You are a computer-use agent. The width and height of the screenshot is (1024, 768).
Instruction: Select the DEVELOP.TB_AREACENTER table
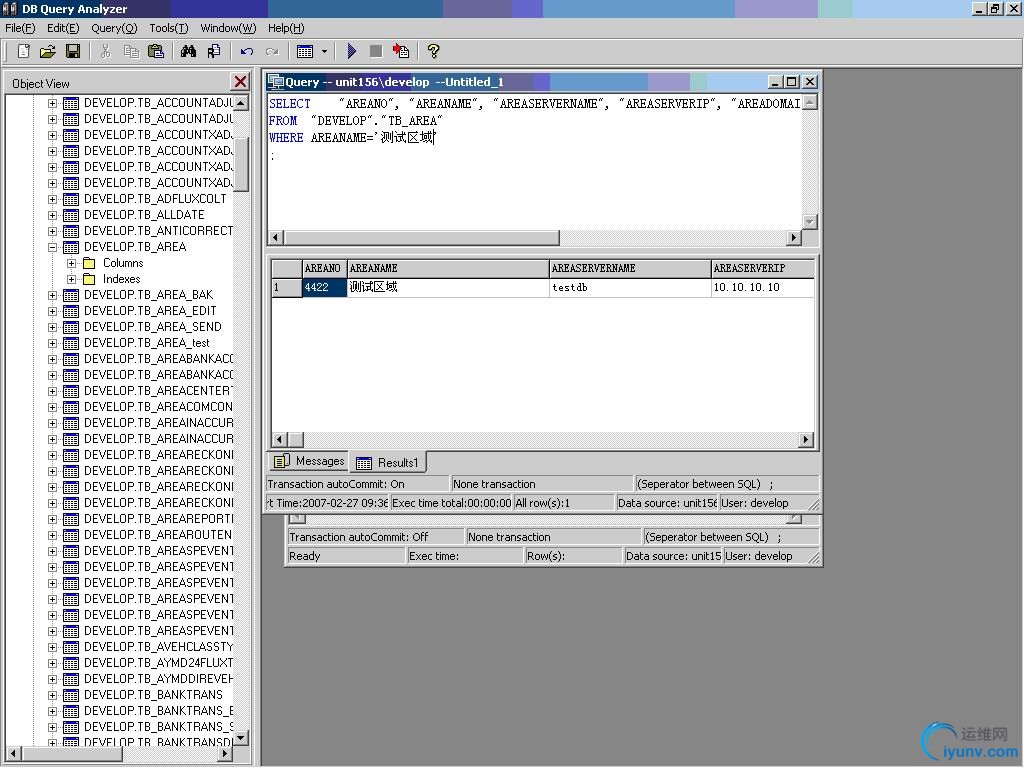(158, 391)
